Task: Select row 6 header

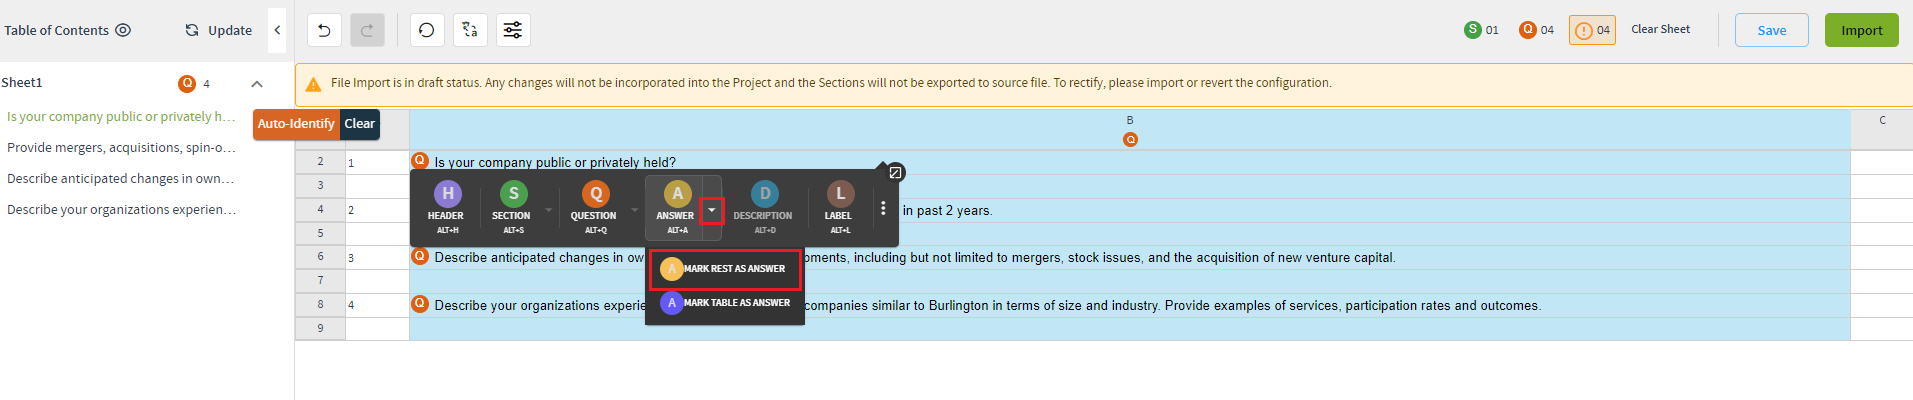Action: 320,257
